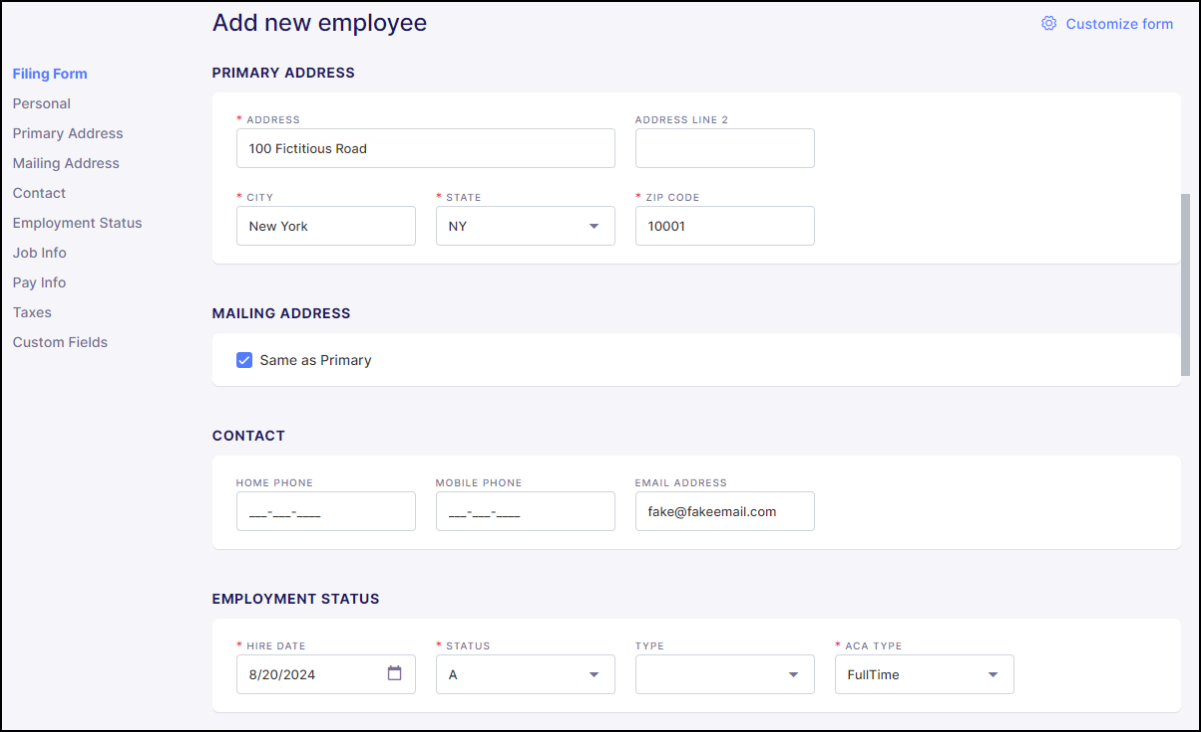Click the vertical page scrollbar

(x=1185, y=285)
